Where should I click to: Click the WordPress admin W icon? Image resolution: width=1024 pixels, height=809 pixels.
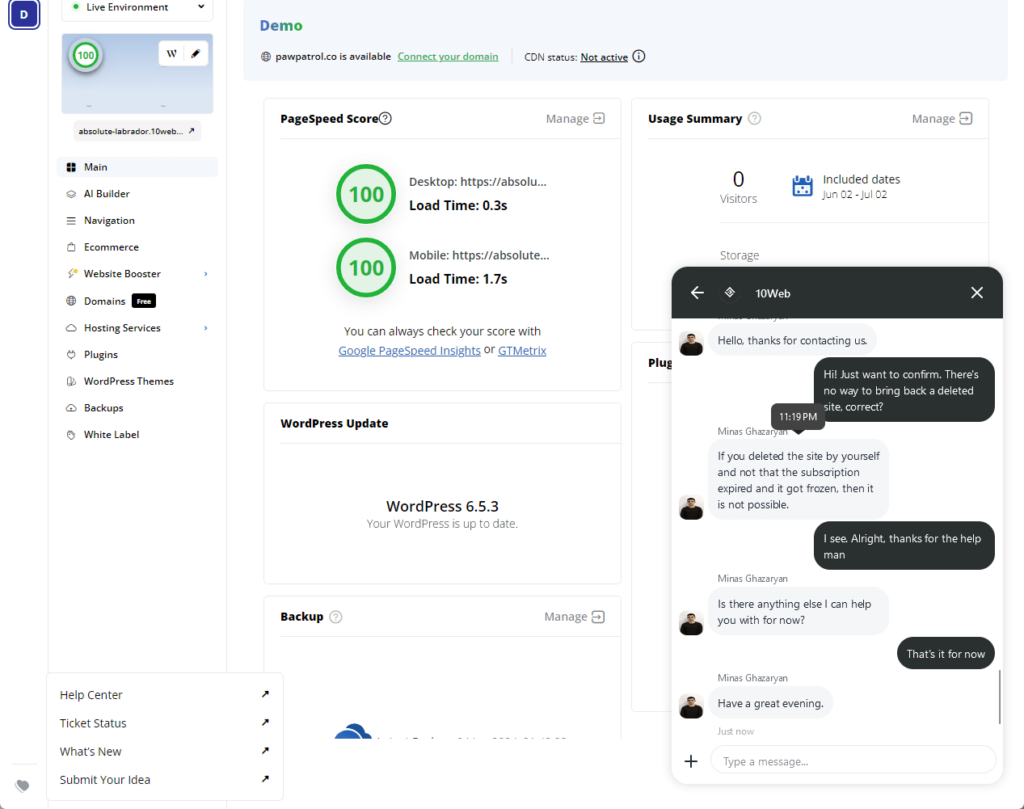171,54
